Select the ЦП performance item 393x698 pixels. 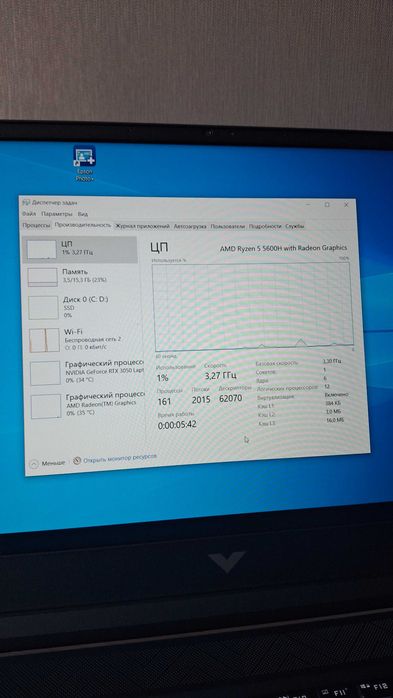(80, 249)
